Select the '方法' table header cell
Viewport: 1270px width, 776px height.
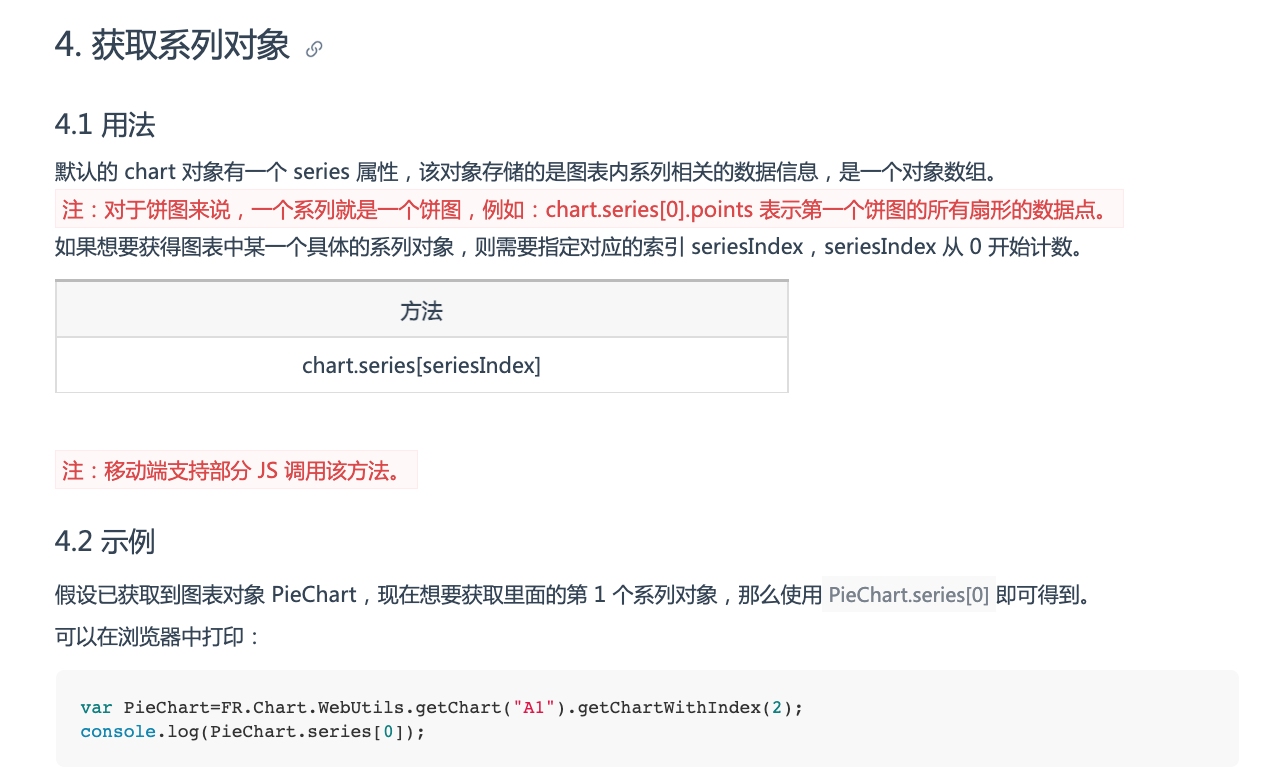[421, 310]
